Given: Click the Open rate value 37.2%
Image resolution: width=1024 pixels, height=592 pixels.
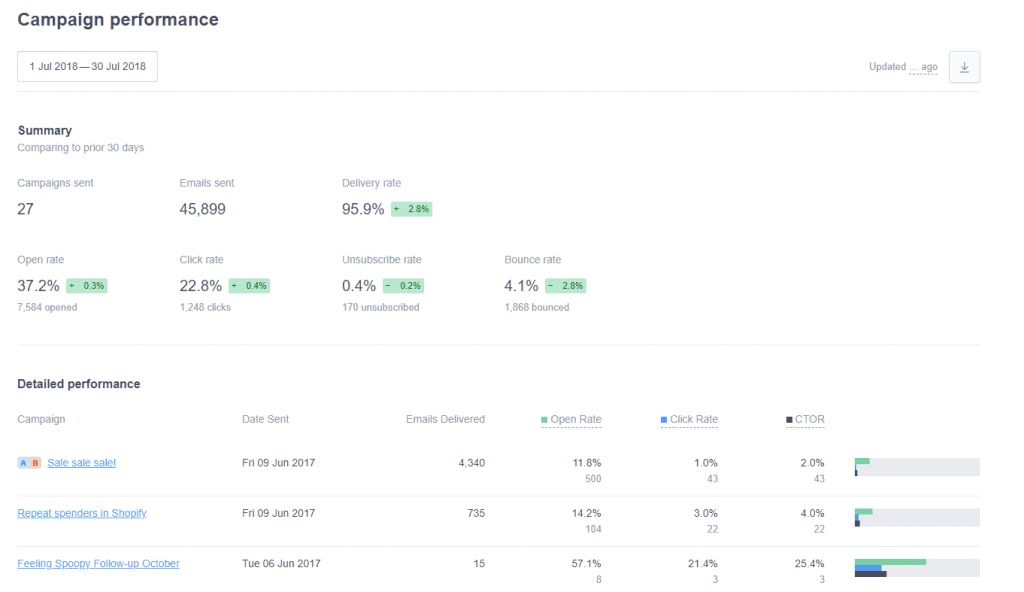Looking at the screenshot, I should coord(39,286).
